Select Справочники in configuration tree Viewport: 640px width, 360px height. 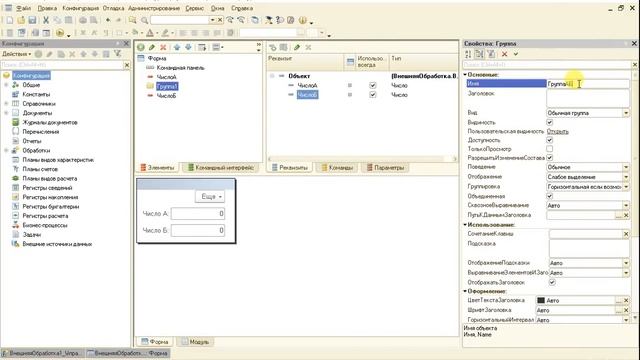[39, 104]
